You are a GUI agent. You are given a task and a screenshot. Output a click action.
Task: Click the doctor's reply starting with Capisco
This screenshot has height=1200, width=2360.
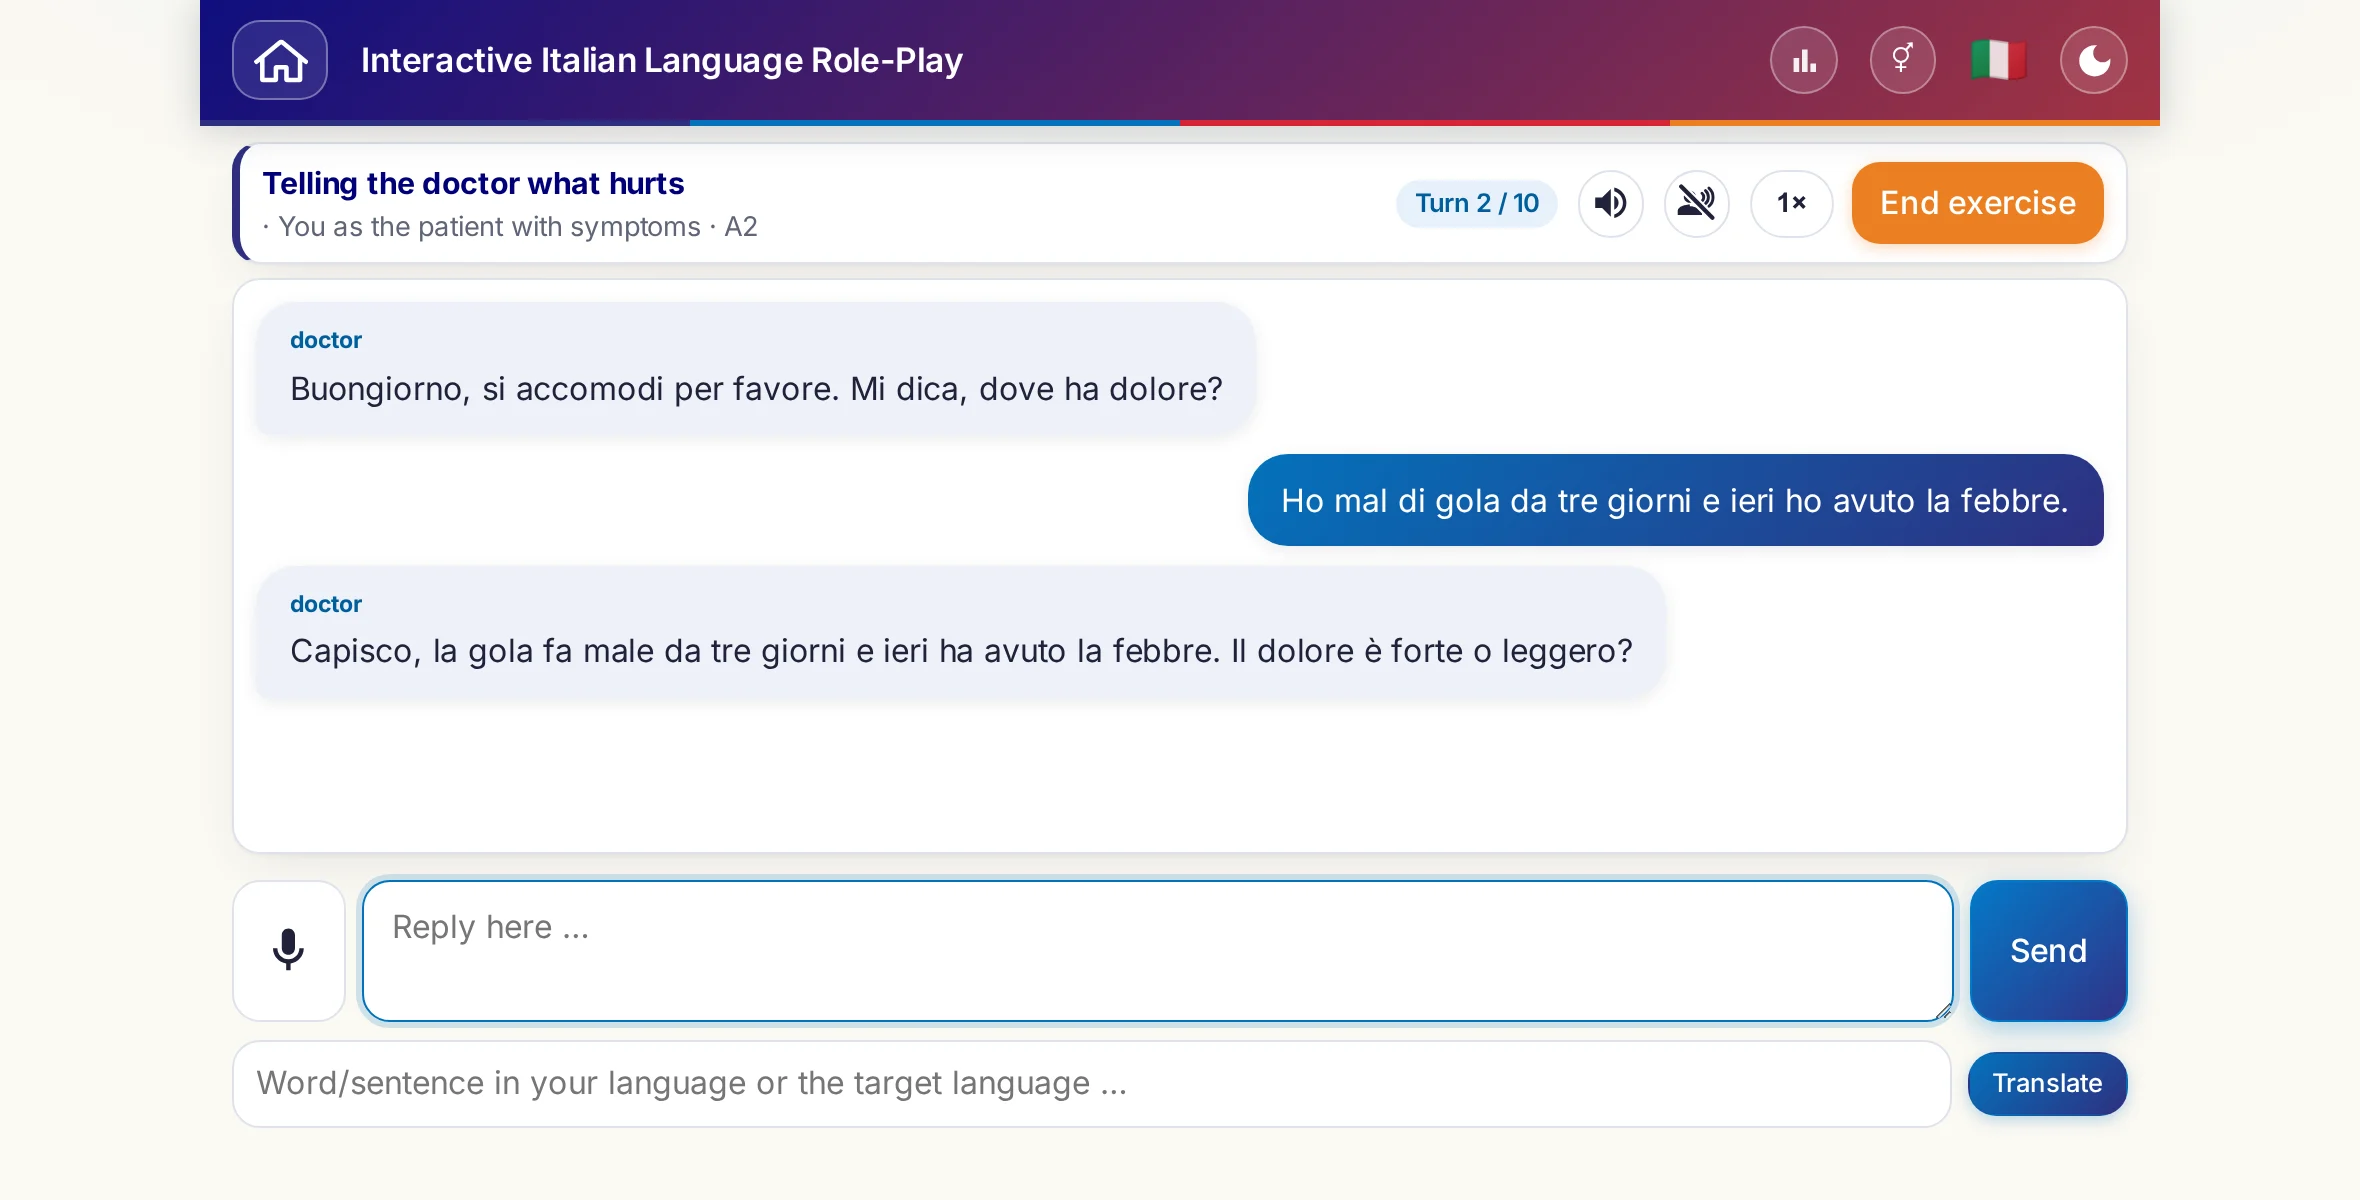(x=960, y=632)
